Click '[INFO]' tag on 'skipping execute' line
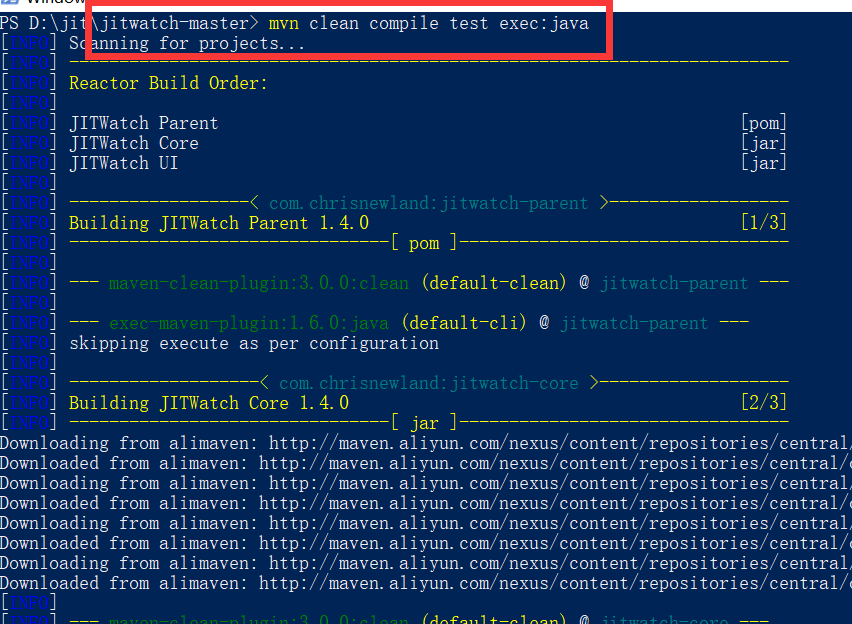Viewport: 852px width, 624px height. [29, 344]
